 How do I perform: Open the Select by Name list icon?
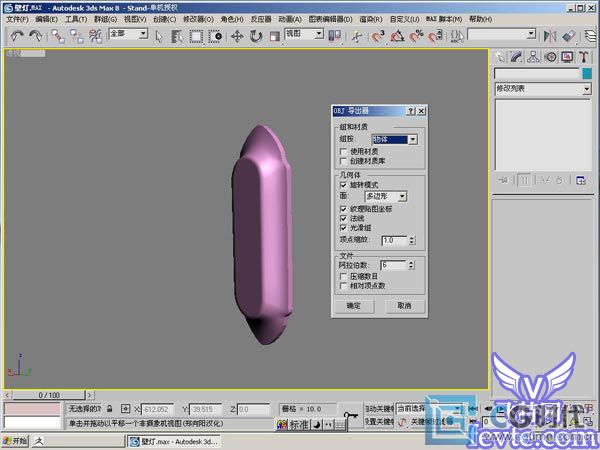click(x=177, y=36)
